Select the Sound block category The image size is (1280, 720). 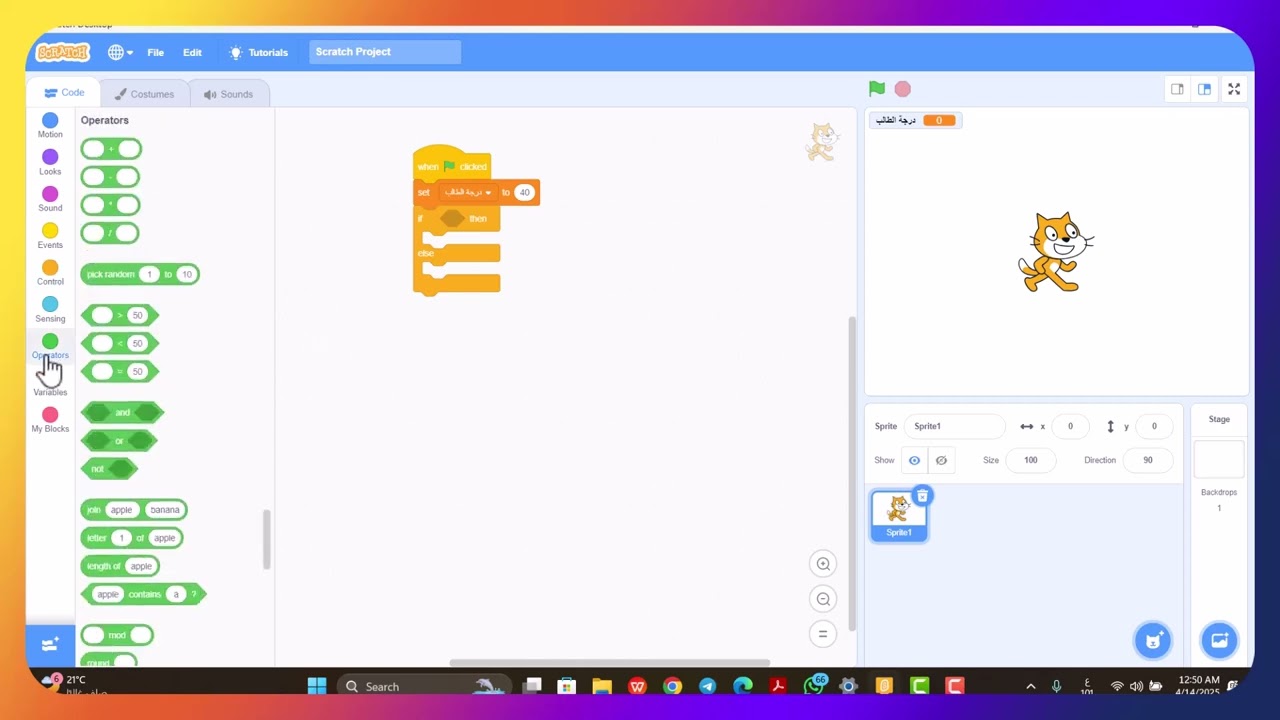[50, 200]
